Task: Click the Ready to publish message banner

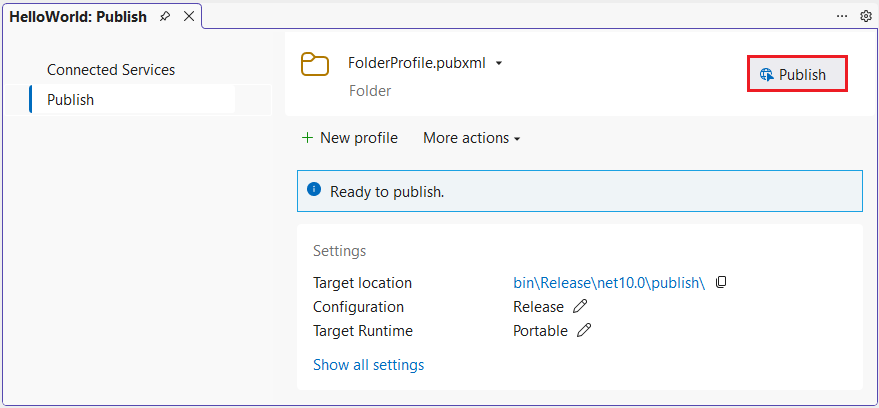Action: (579, 191)
